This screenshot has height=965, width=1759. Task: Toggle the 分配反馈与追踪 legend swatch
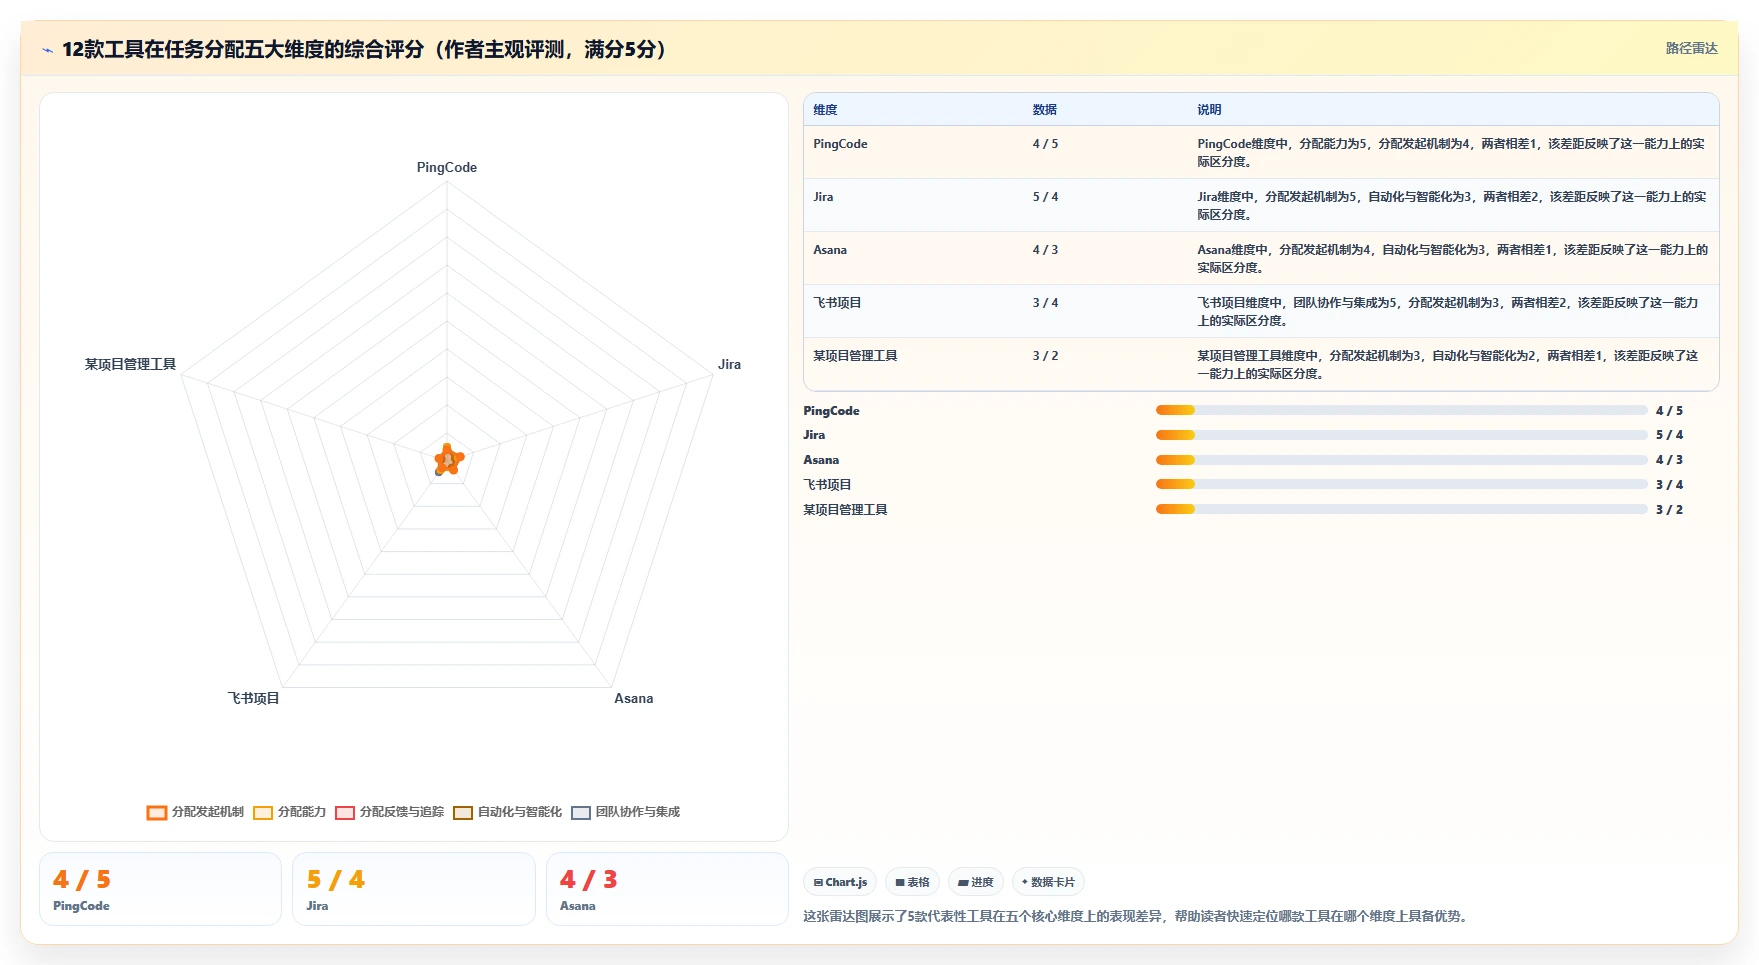345,812
